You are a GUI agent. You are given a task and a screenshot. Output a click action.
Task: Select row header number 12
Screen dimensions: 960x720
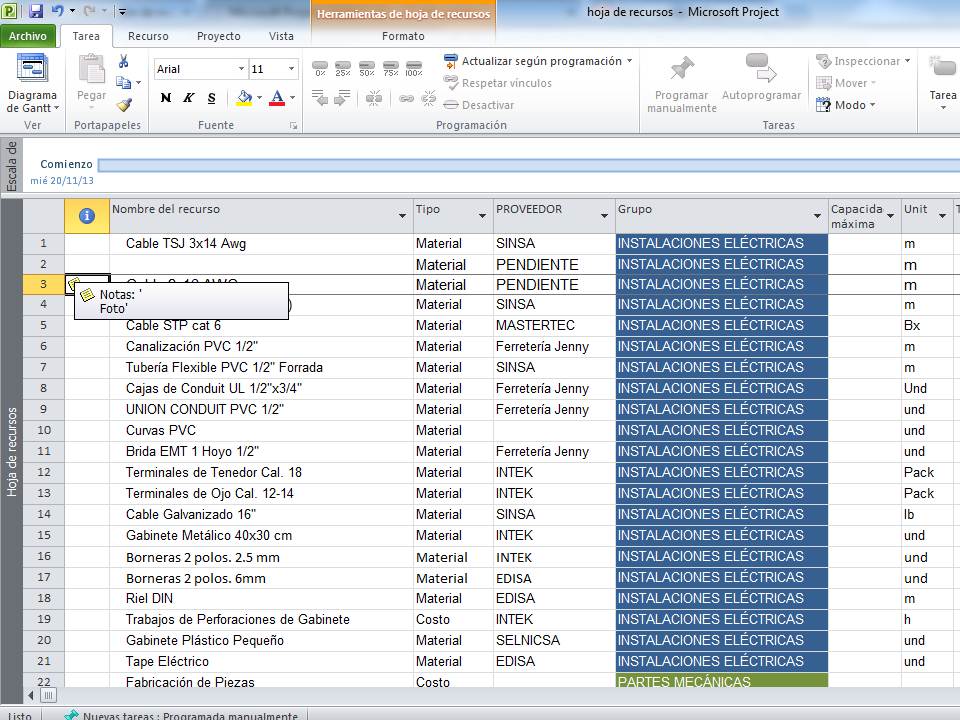coord(43,472)
